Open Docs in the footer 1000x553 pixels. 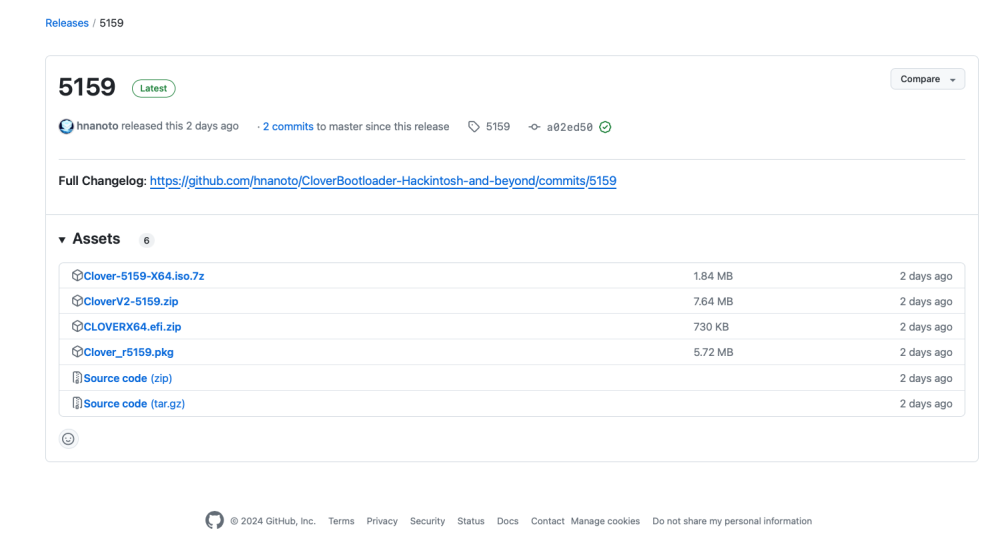(x=508, y=521)
